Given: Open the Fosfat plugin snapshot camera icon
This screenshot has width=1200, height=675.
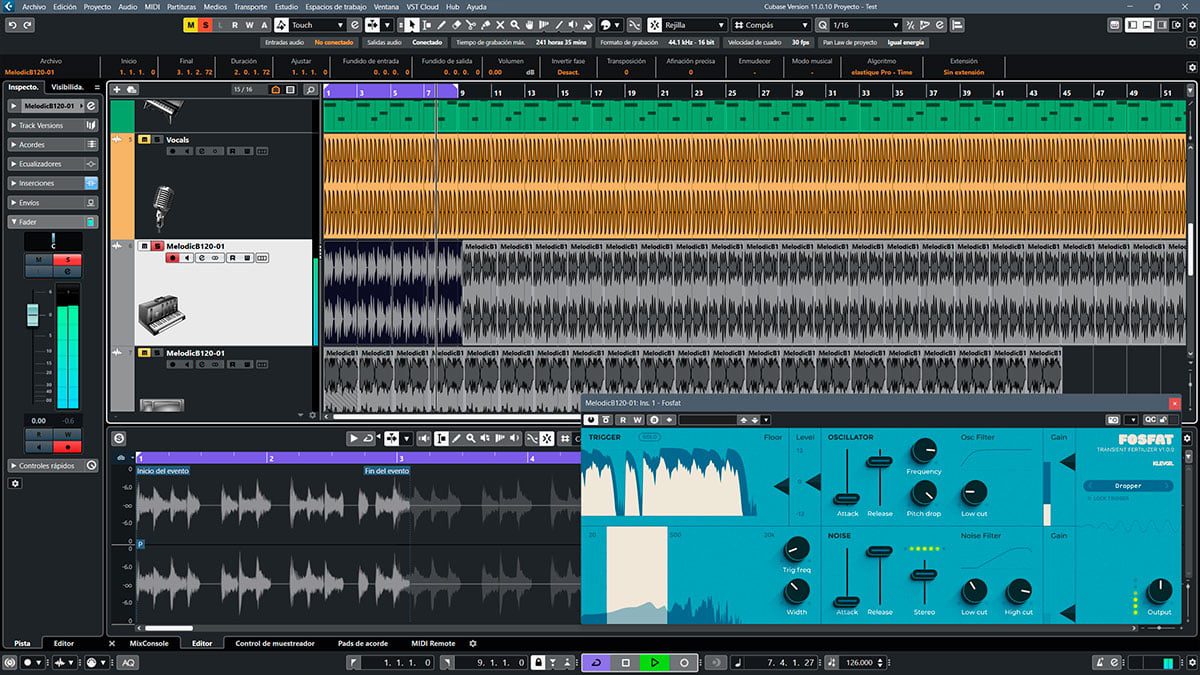Looking at the screenshot, I should point(1113,420).
